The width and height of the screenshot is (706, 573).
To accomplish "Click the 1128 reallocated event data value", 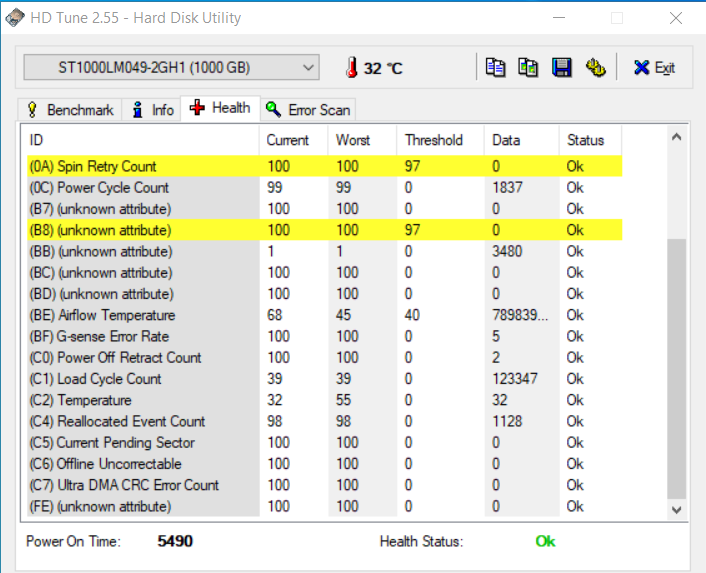I will [507, 421].
